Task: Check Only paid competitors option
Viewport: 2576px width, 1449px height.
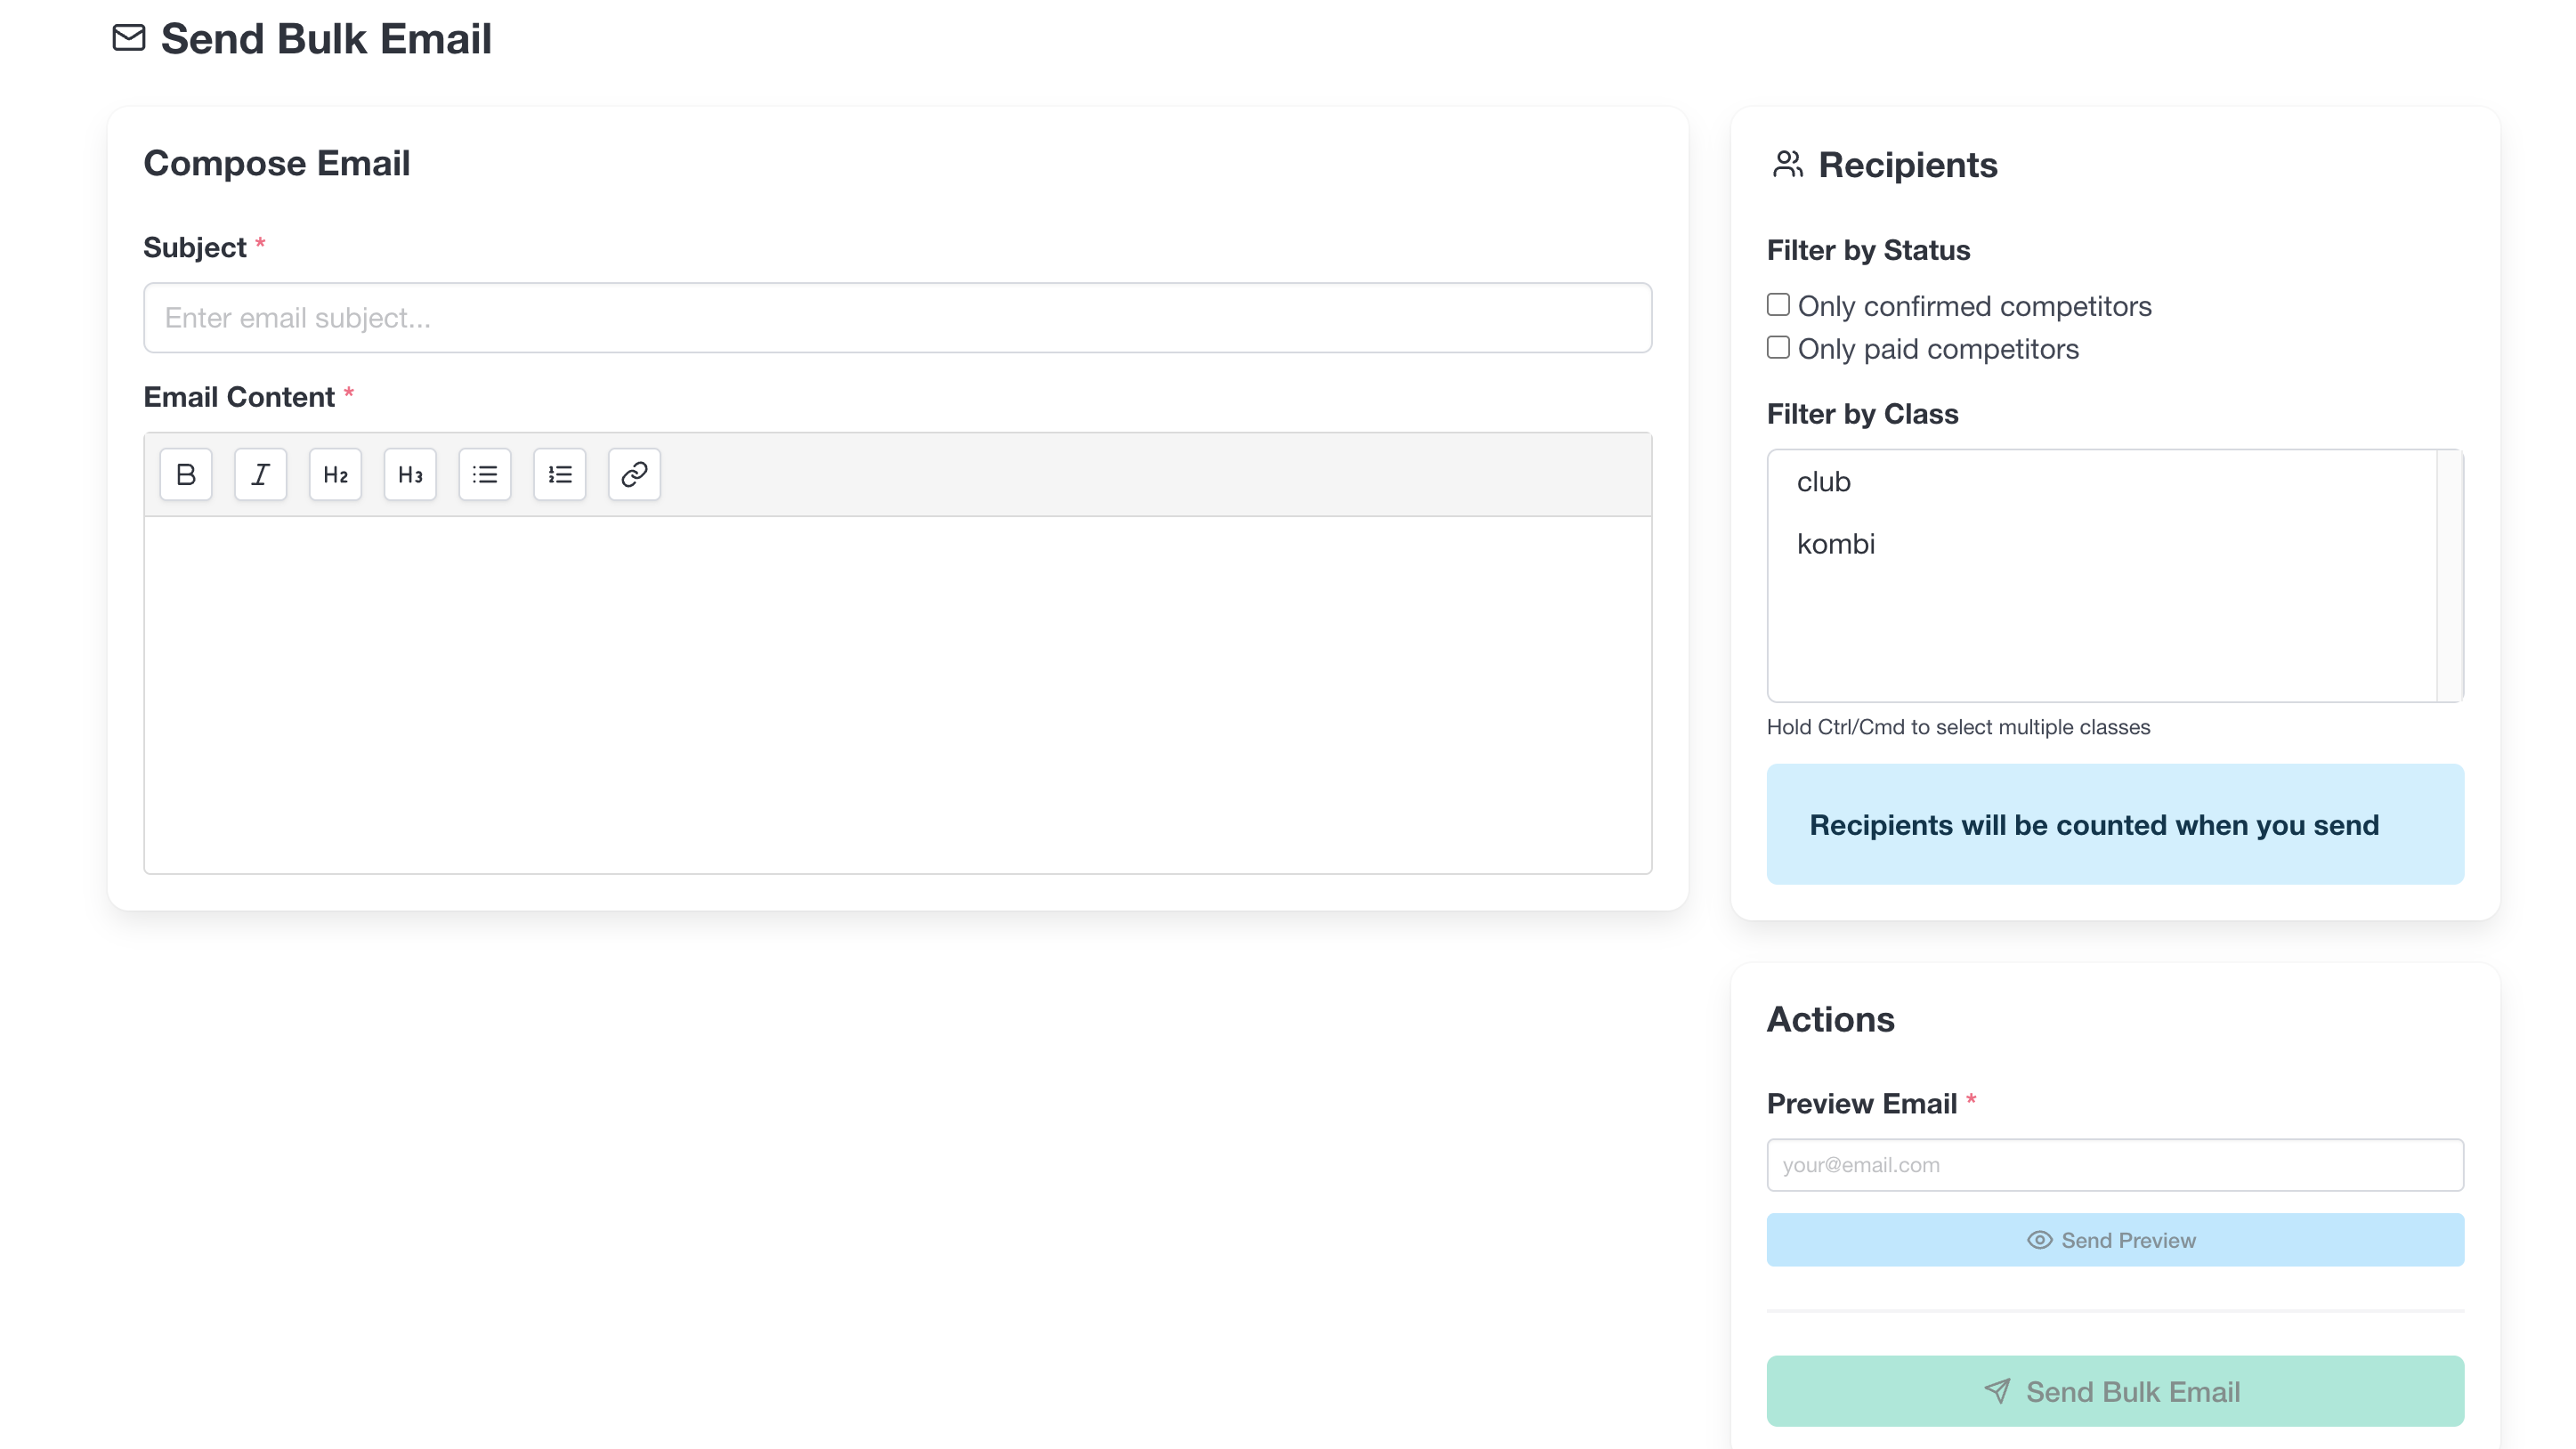Action: (1778, 347)
